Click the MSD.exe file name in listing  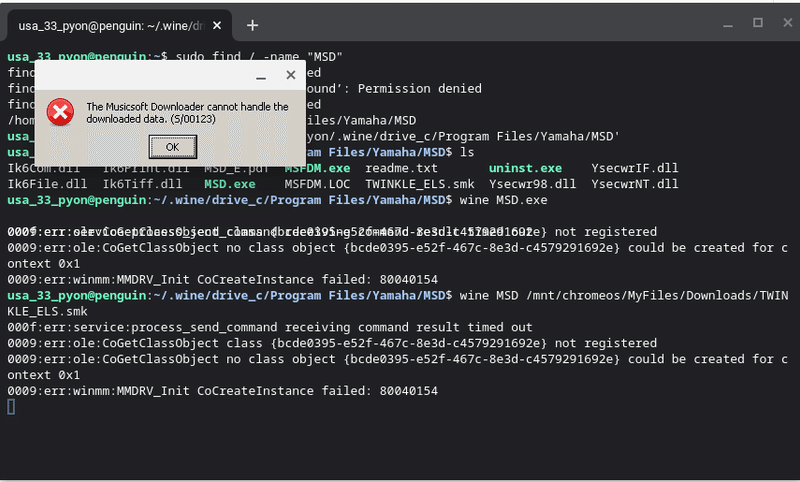[230, 184]
